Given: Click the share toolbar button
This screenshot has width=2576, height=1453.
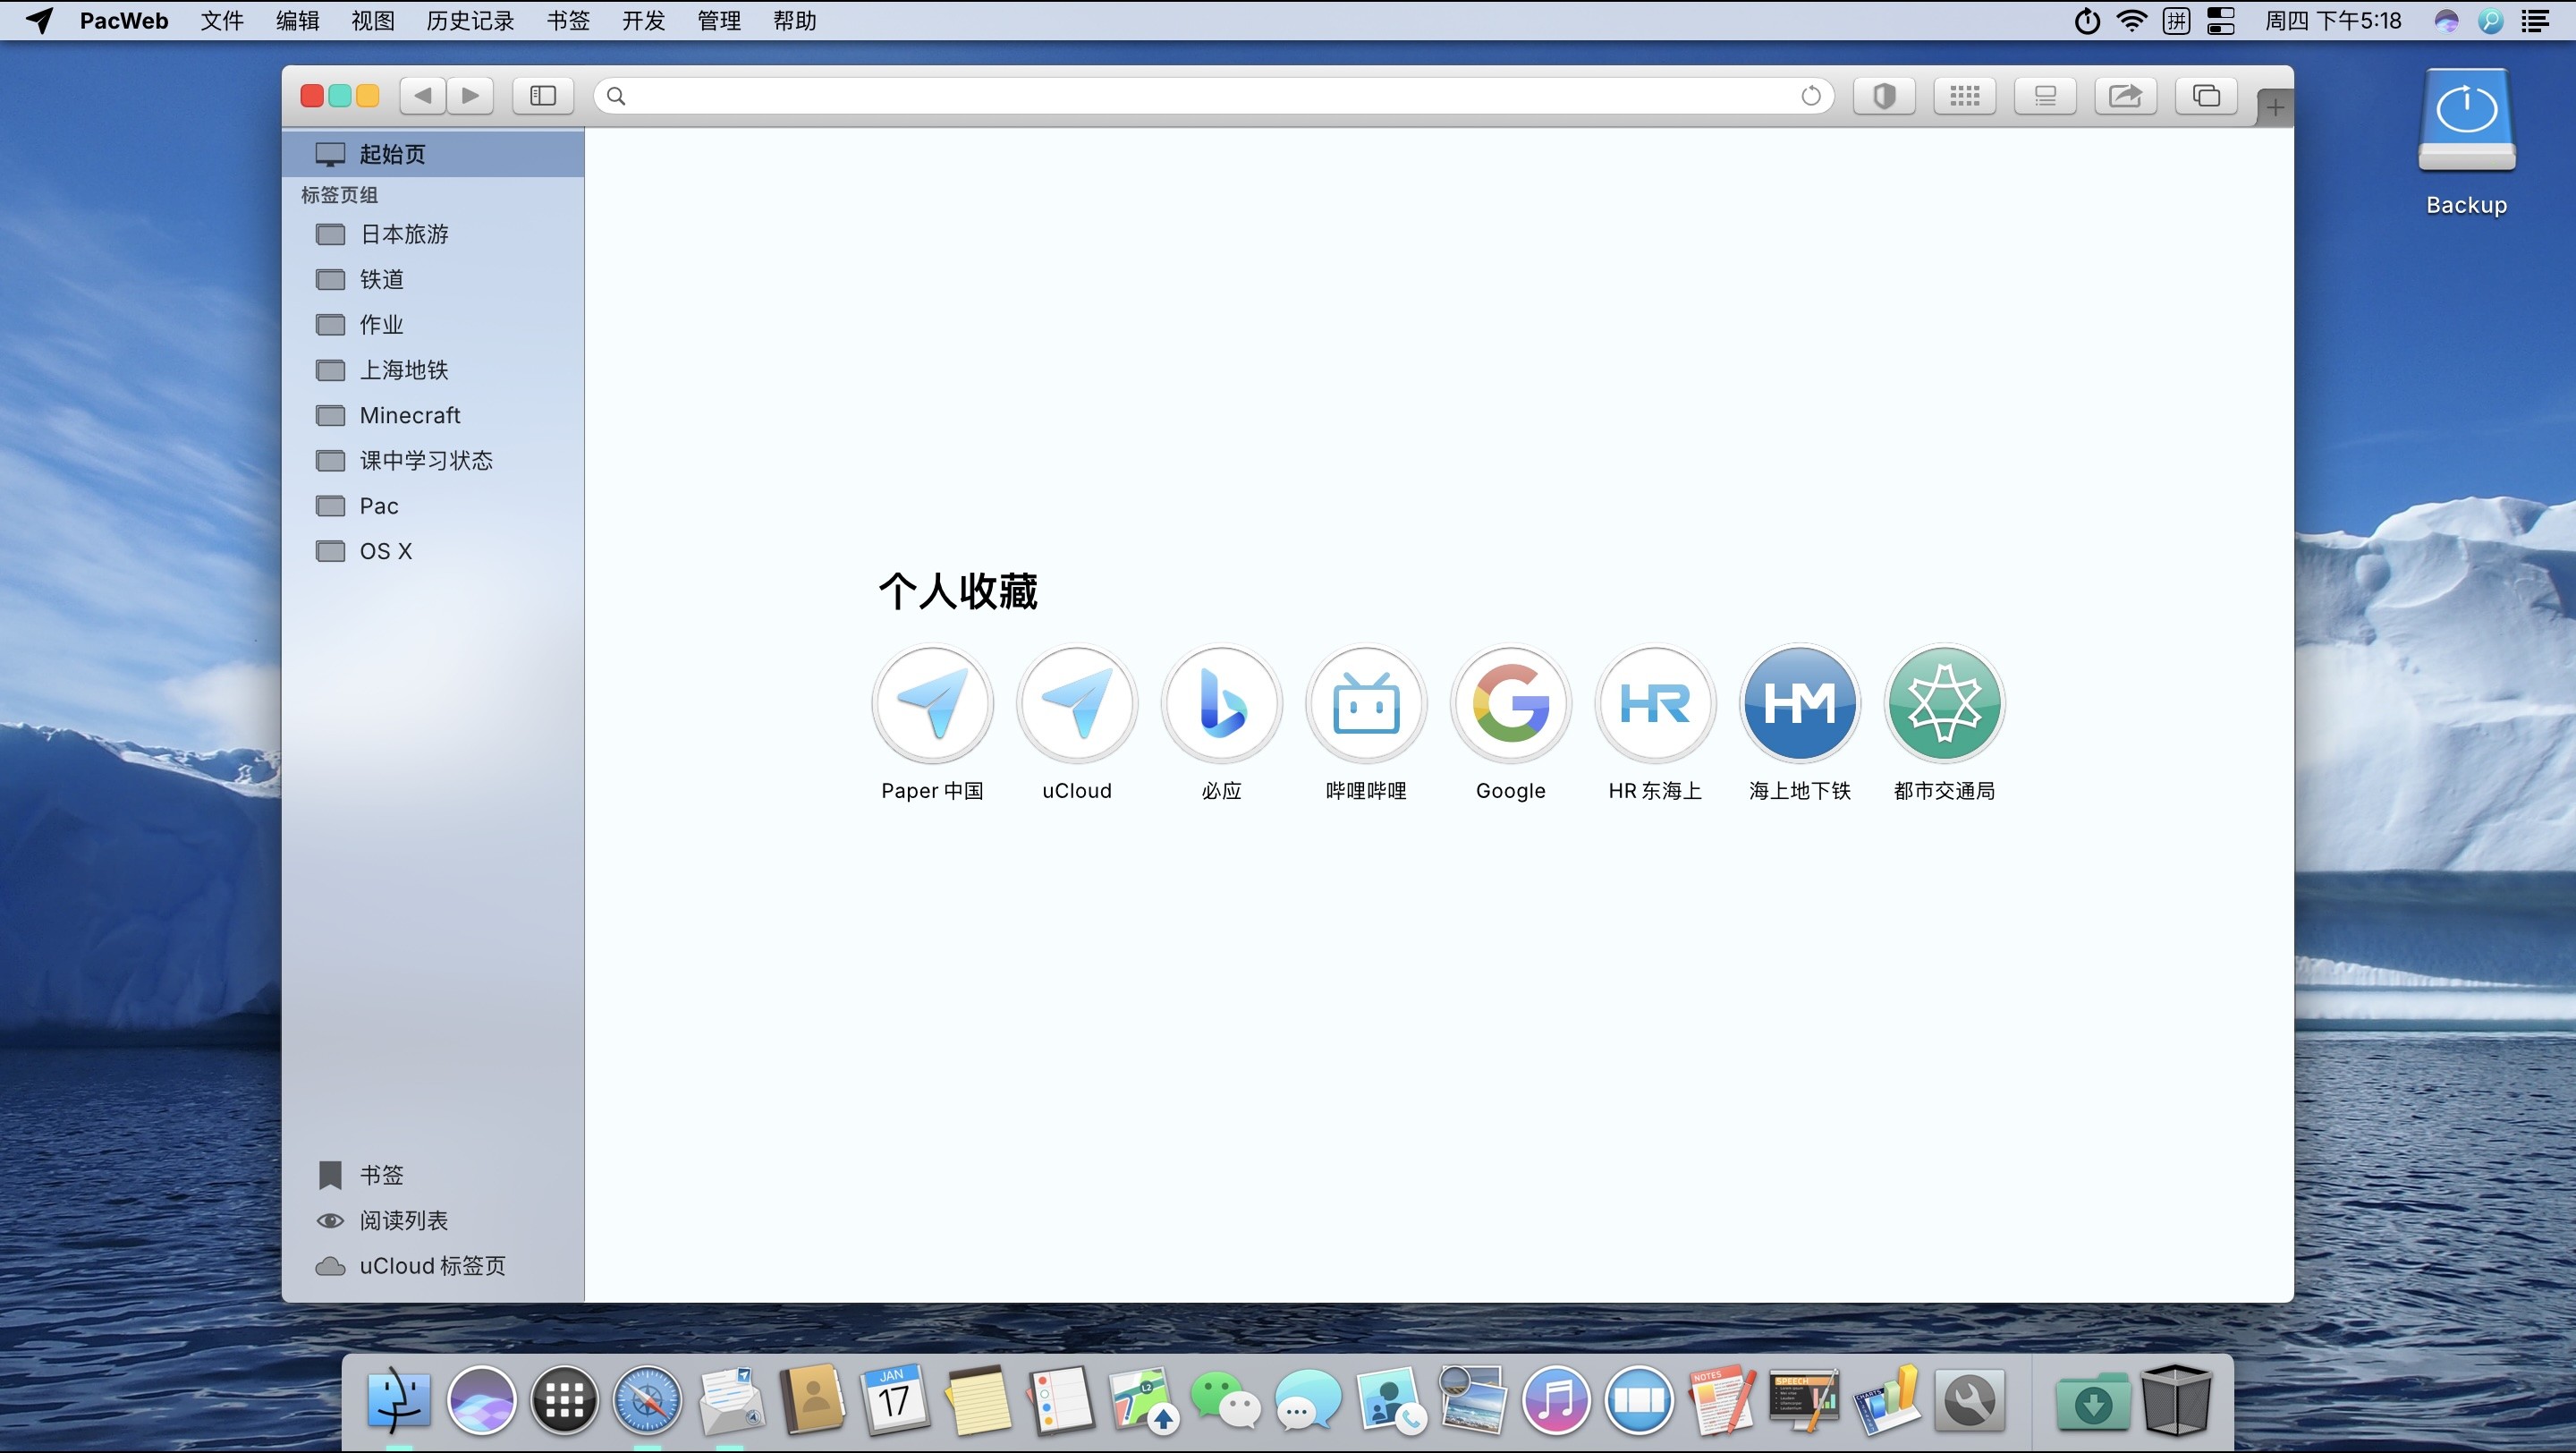Looking at the screenshot, I should 2125,96.
